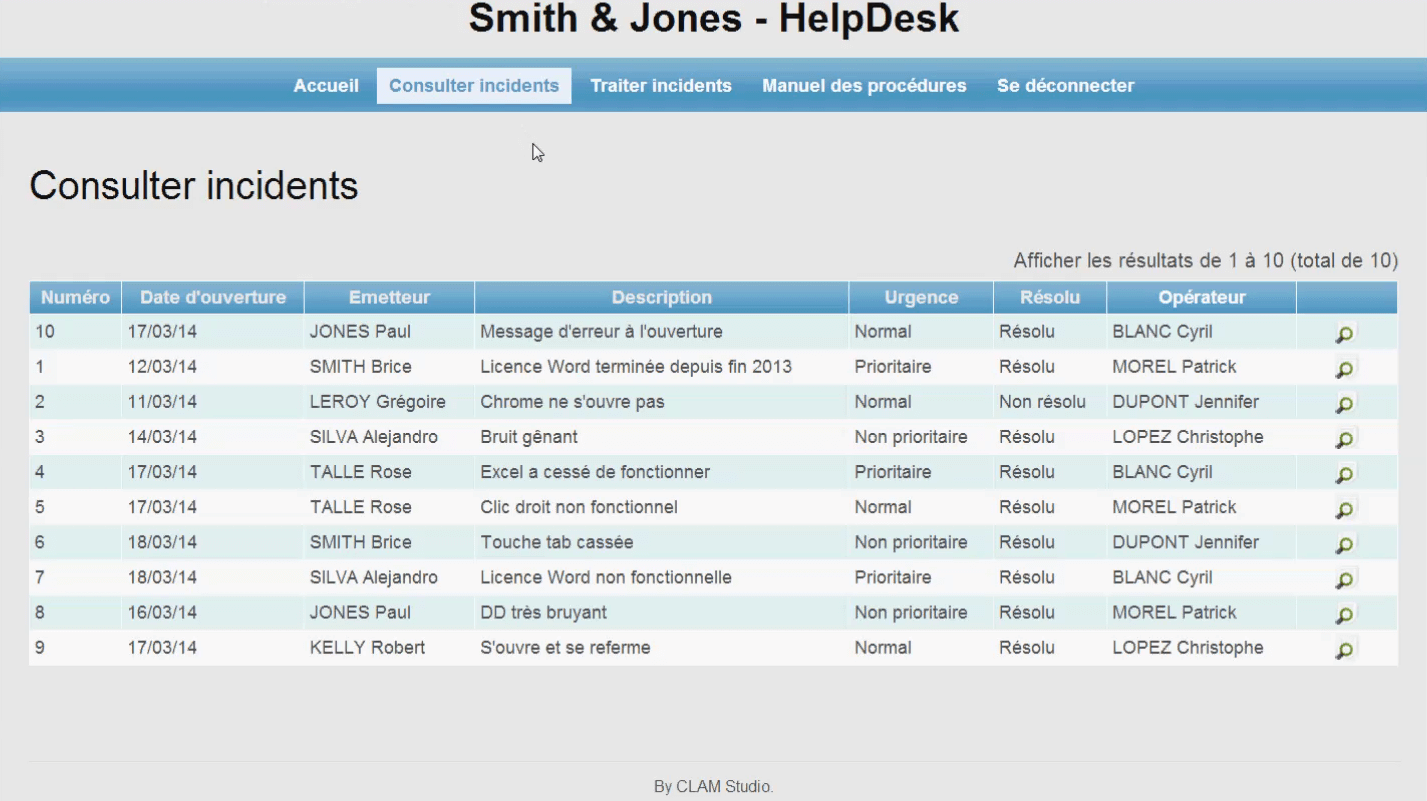1427x801 pixels.
Task: View 'Clic droit non fonctionnel' incident details
Action: coord(1344,508)
